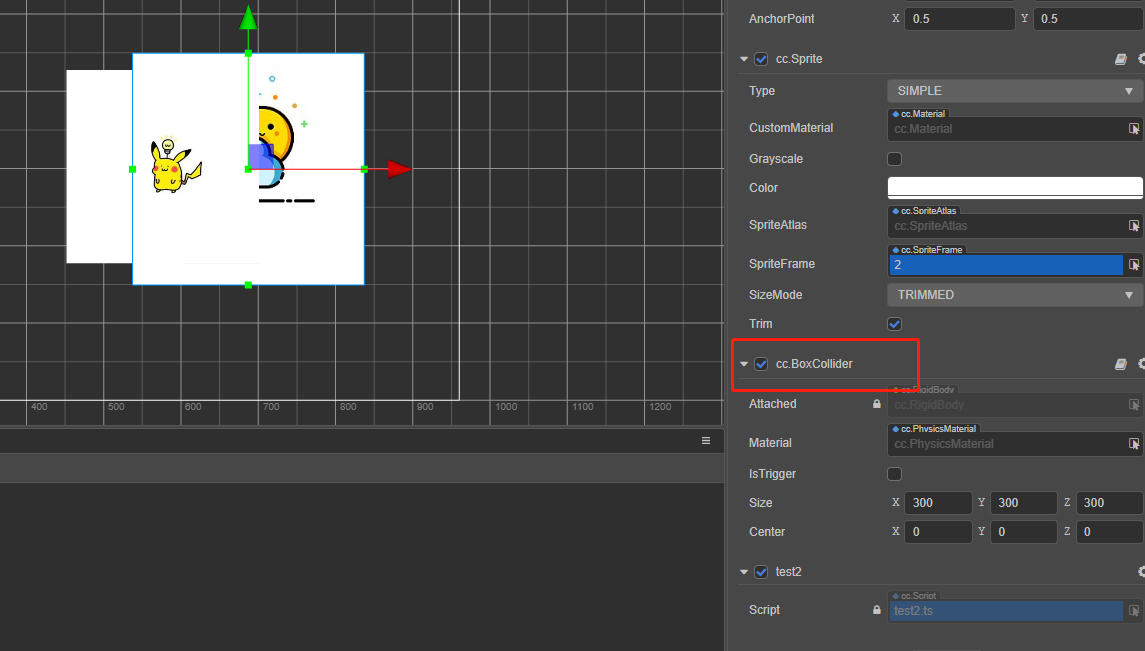Click the lock icon beside Script
This screenshot has height=651, width=1145.
pyautogui.click(x=876, y=609)
